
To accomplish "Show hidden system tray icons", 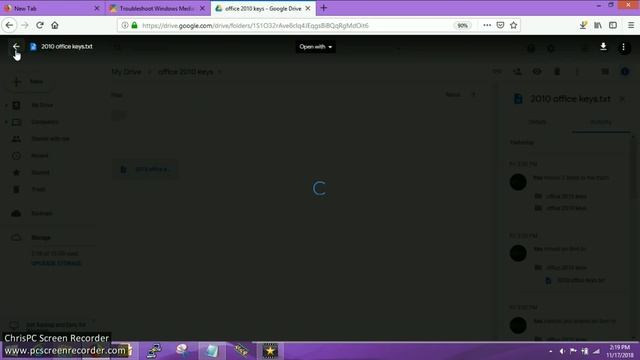I will 551,351.
